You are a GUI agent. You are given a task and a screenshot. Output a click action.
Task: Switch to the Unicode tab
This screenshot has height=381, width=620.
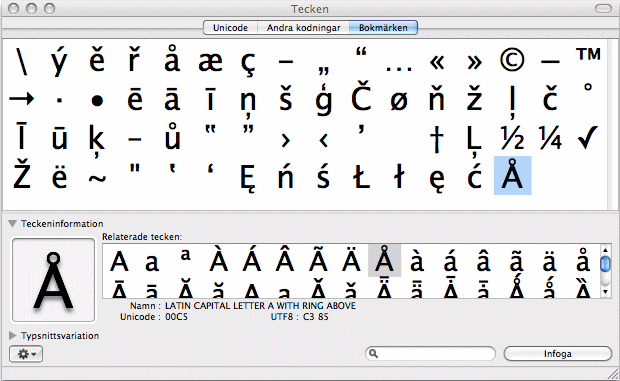pos(230,28)
